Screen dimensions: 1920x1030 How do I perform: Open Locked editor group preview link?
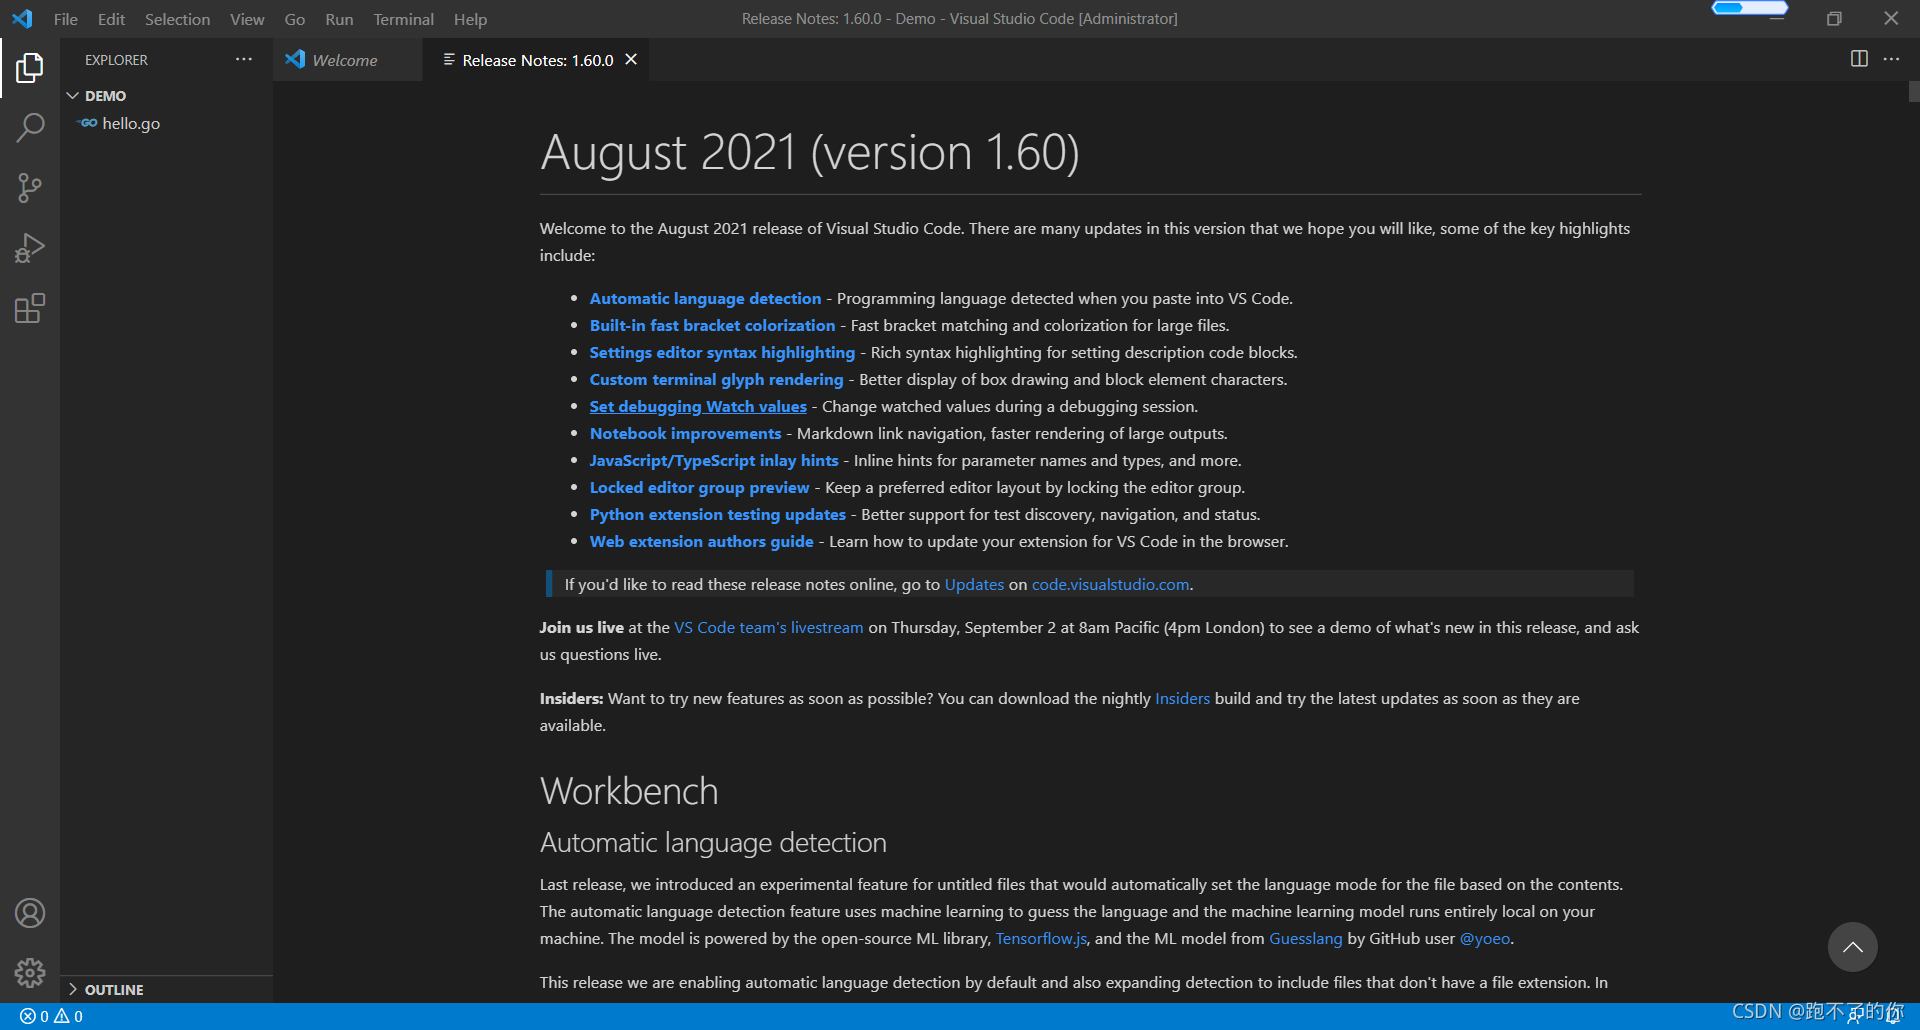coord(699,487)
